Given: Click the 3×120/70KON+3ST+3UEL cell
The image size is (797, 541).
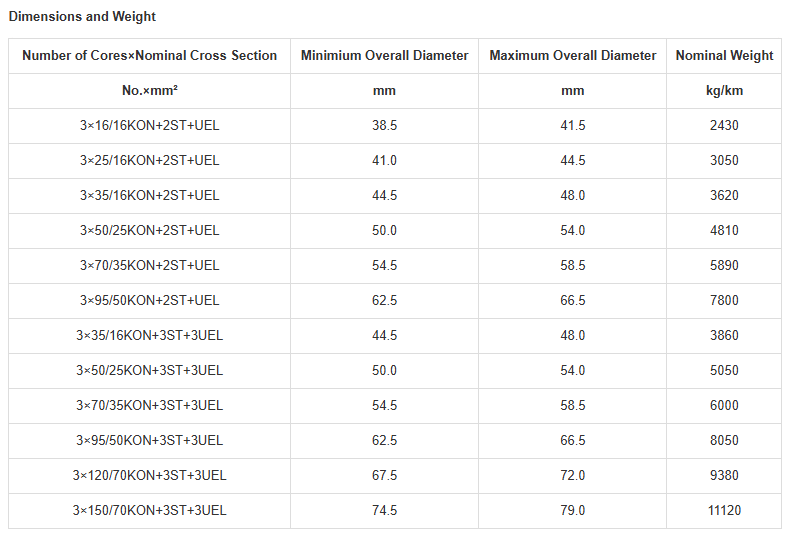Looking at the screenshot, I should [x=149, y=475].
